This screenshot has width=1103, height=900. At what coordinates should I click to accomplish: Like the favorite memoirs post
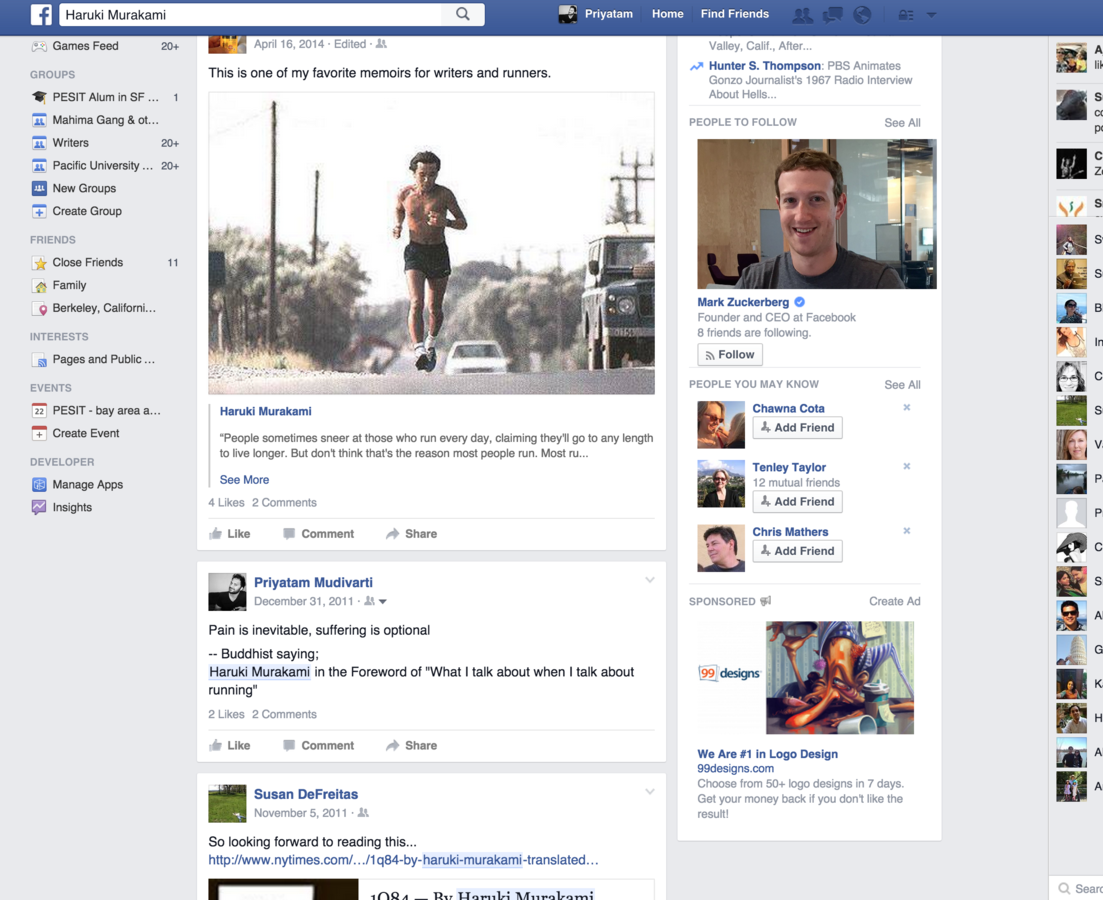point(229,533)
